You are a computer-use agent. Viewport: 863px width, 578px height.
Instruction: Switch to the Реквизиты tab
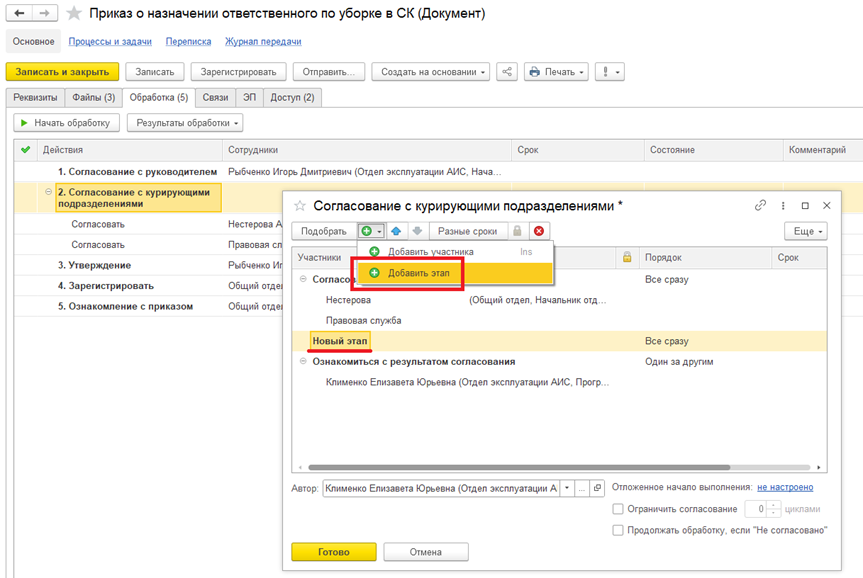(x=35, y=97)
